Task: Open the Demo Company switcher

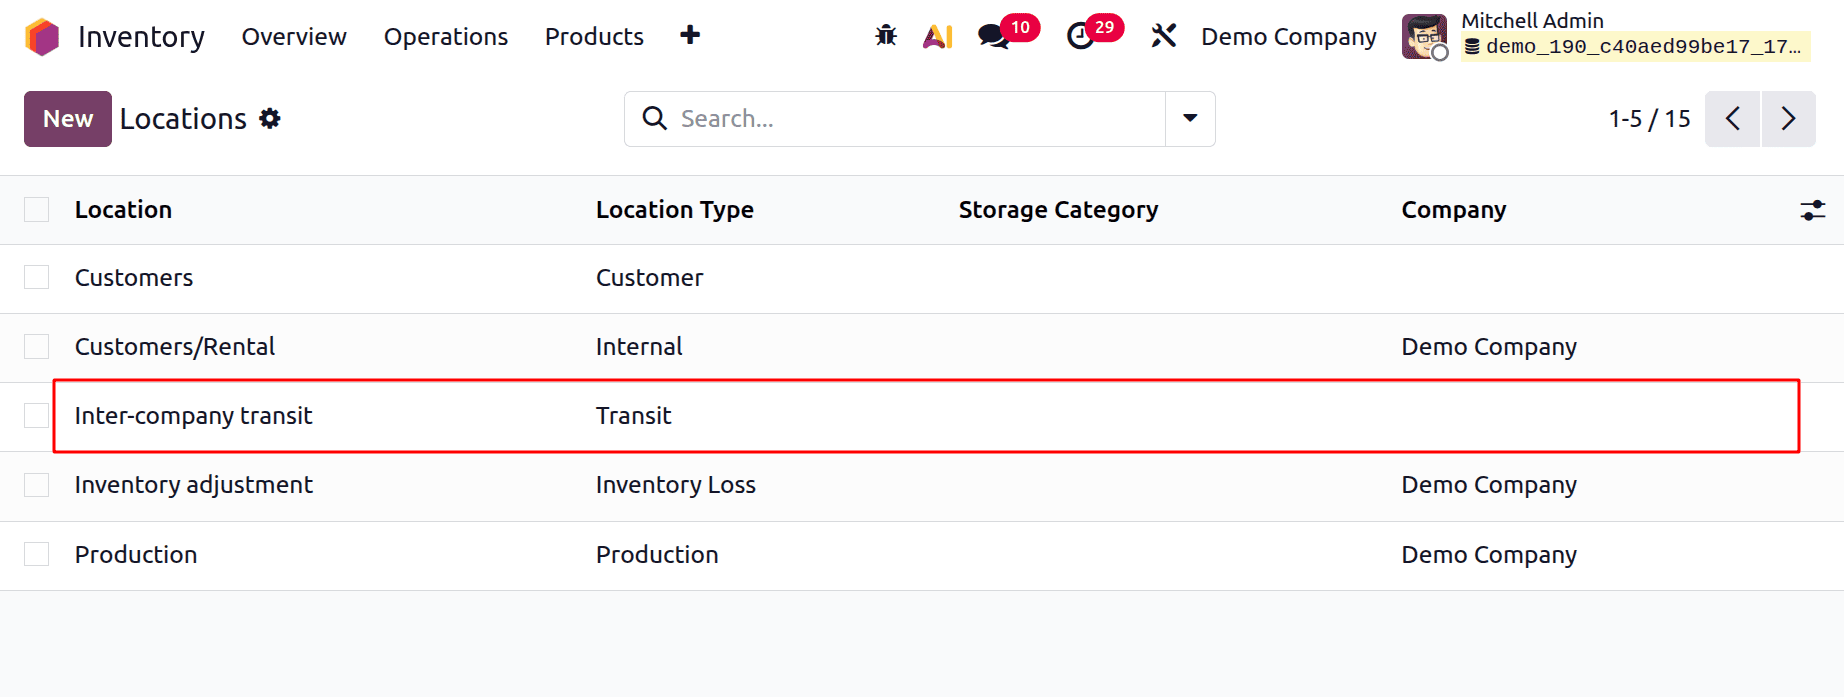Action: pyautogui.click(x=1288, y=37)
